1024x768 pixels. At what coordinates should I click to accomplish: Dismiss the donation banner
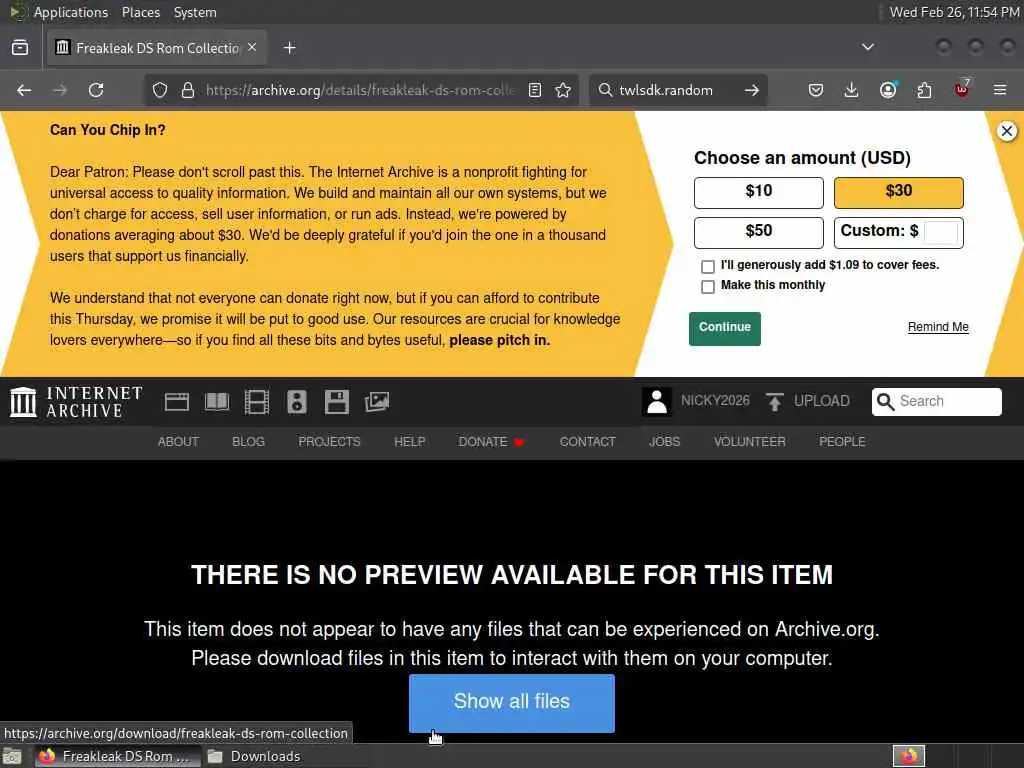[x=1007, y=131]
